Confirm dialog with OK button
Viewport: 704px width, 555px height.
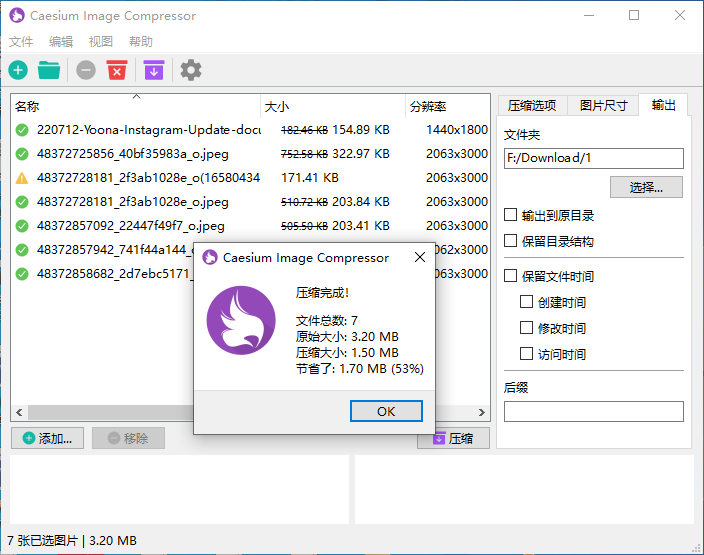[386, 411]
